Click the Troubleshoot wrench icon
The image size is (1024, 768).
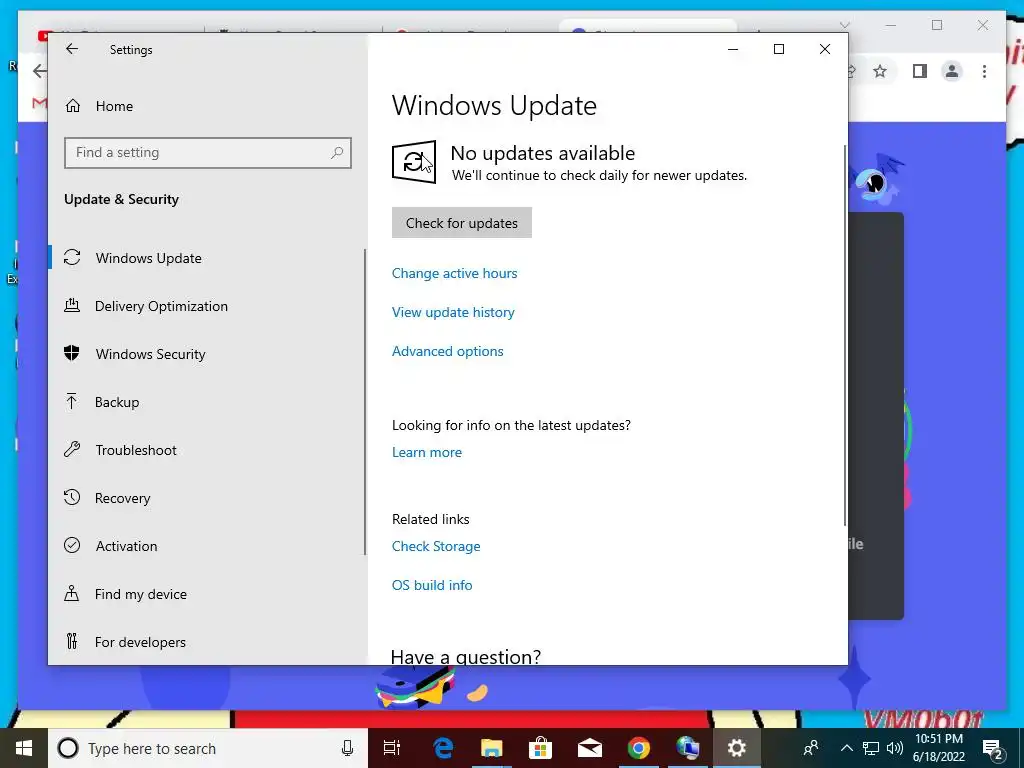coord(72,449)
